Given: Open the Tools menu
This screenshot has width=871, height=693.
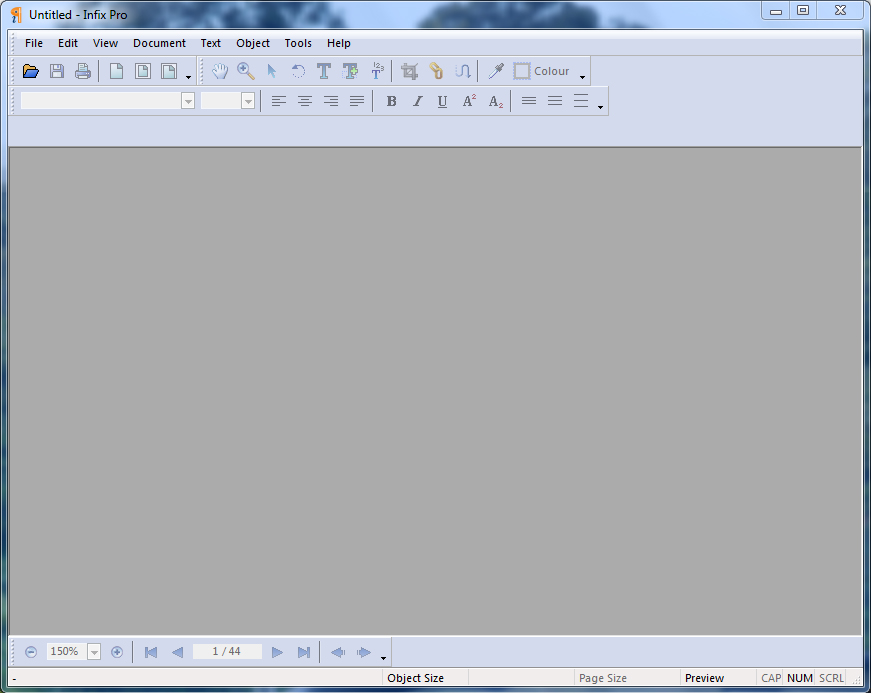Looking at the screenshot, I should tap(298, 43).
